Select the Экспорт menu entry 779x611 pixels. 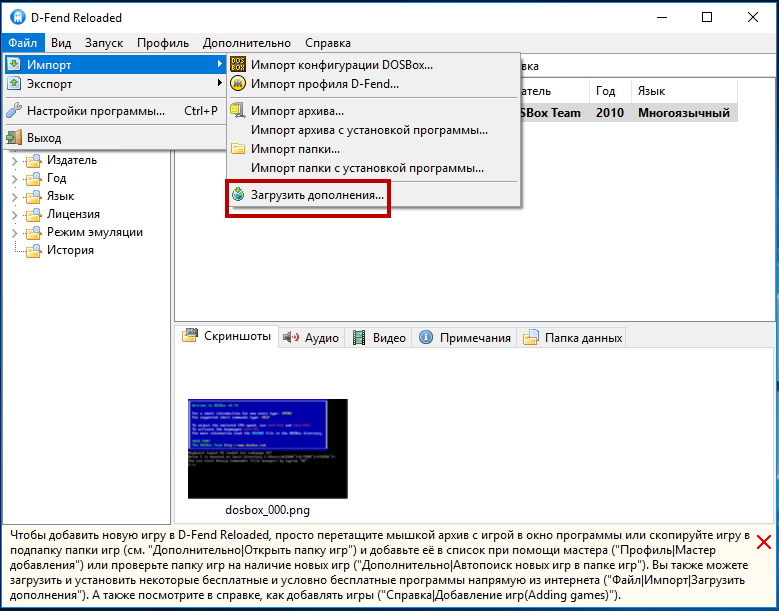(115, 84)
